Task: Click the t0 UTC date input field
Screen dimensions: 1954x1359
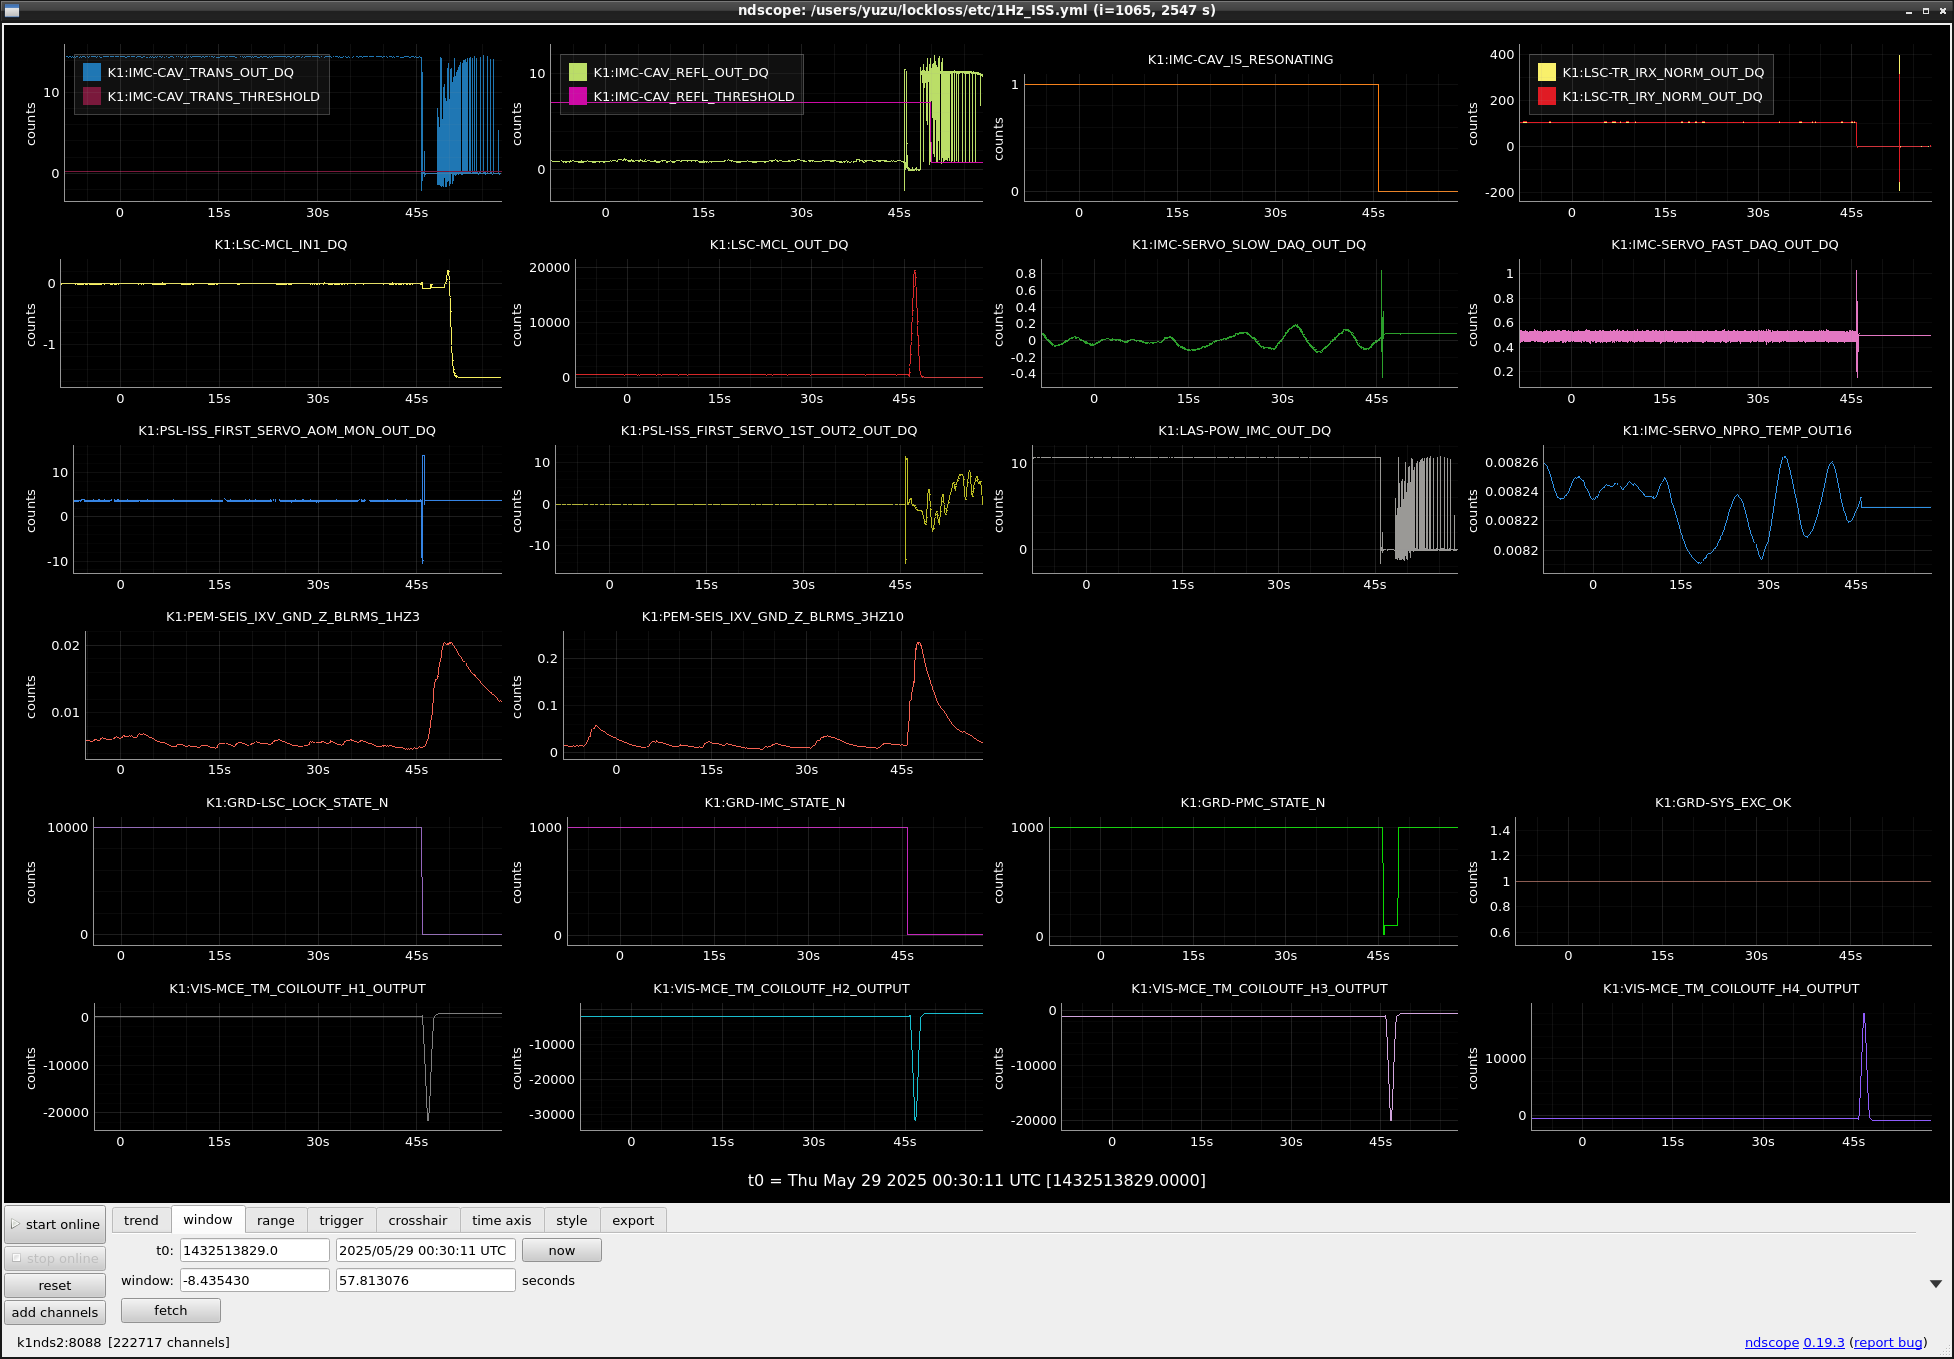Action: click(x=426, y=1250)
